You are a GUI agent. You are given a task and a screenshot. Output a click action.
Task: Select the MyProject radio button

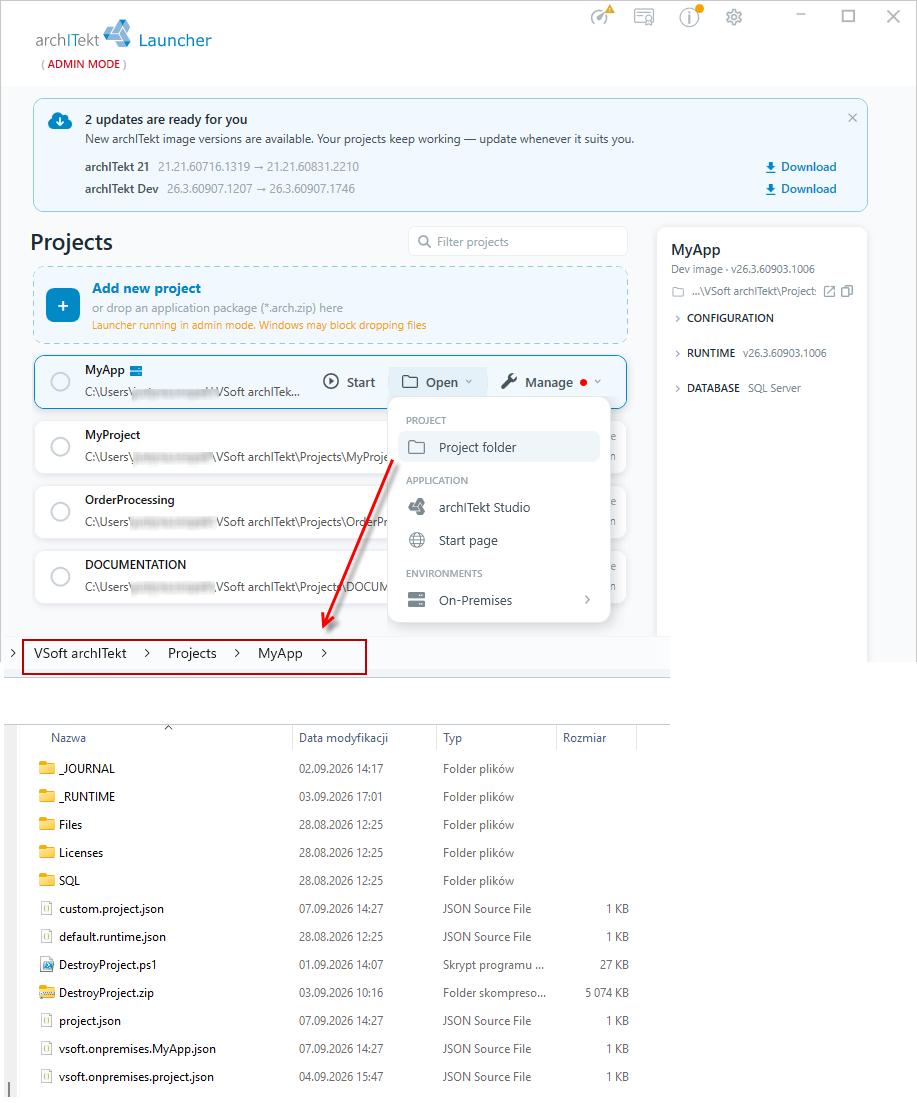pyautogui.click(x=60, y=446)
